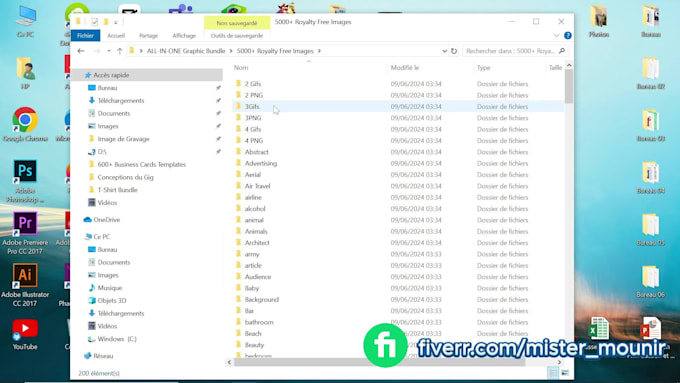Sort by Taille column header

(555, 68)
